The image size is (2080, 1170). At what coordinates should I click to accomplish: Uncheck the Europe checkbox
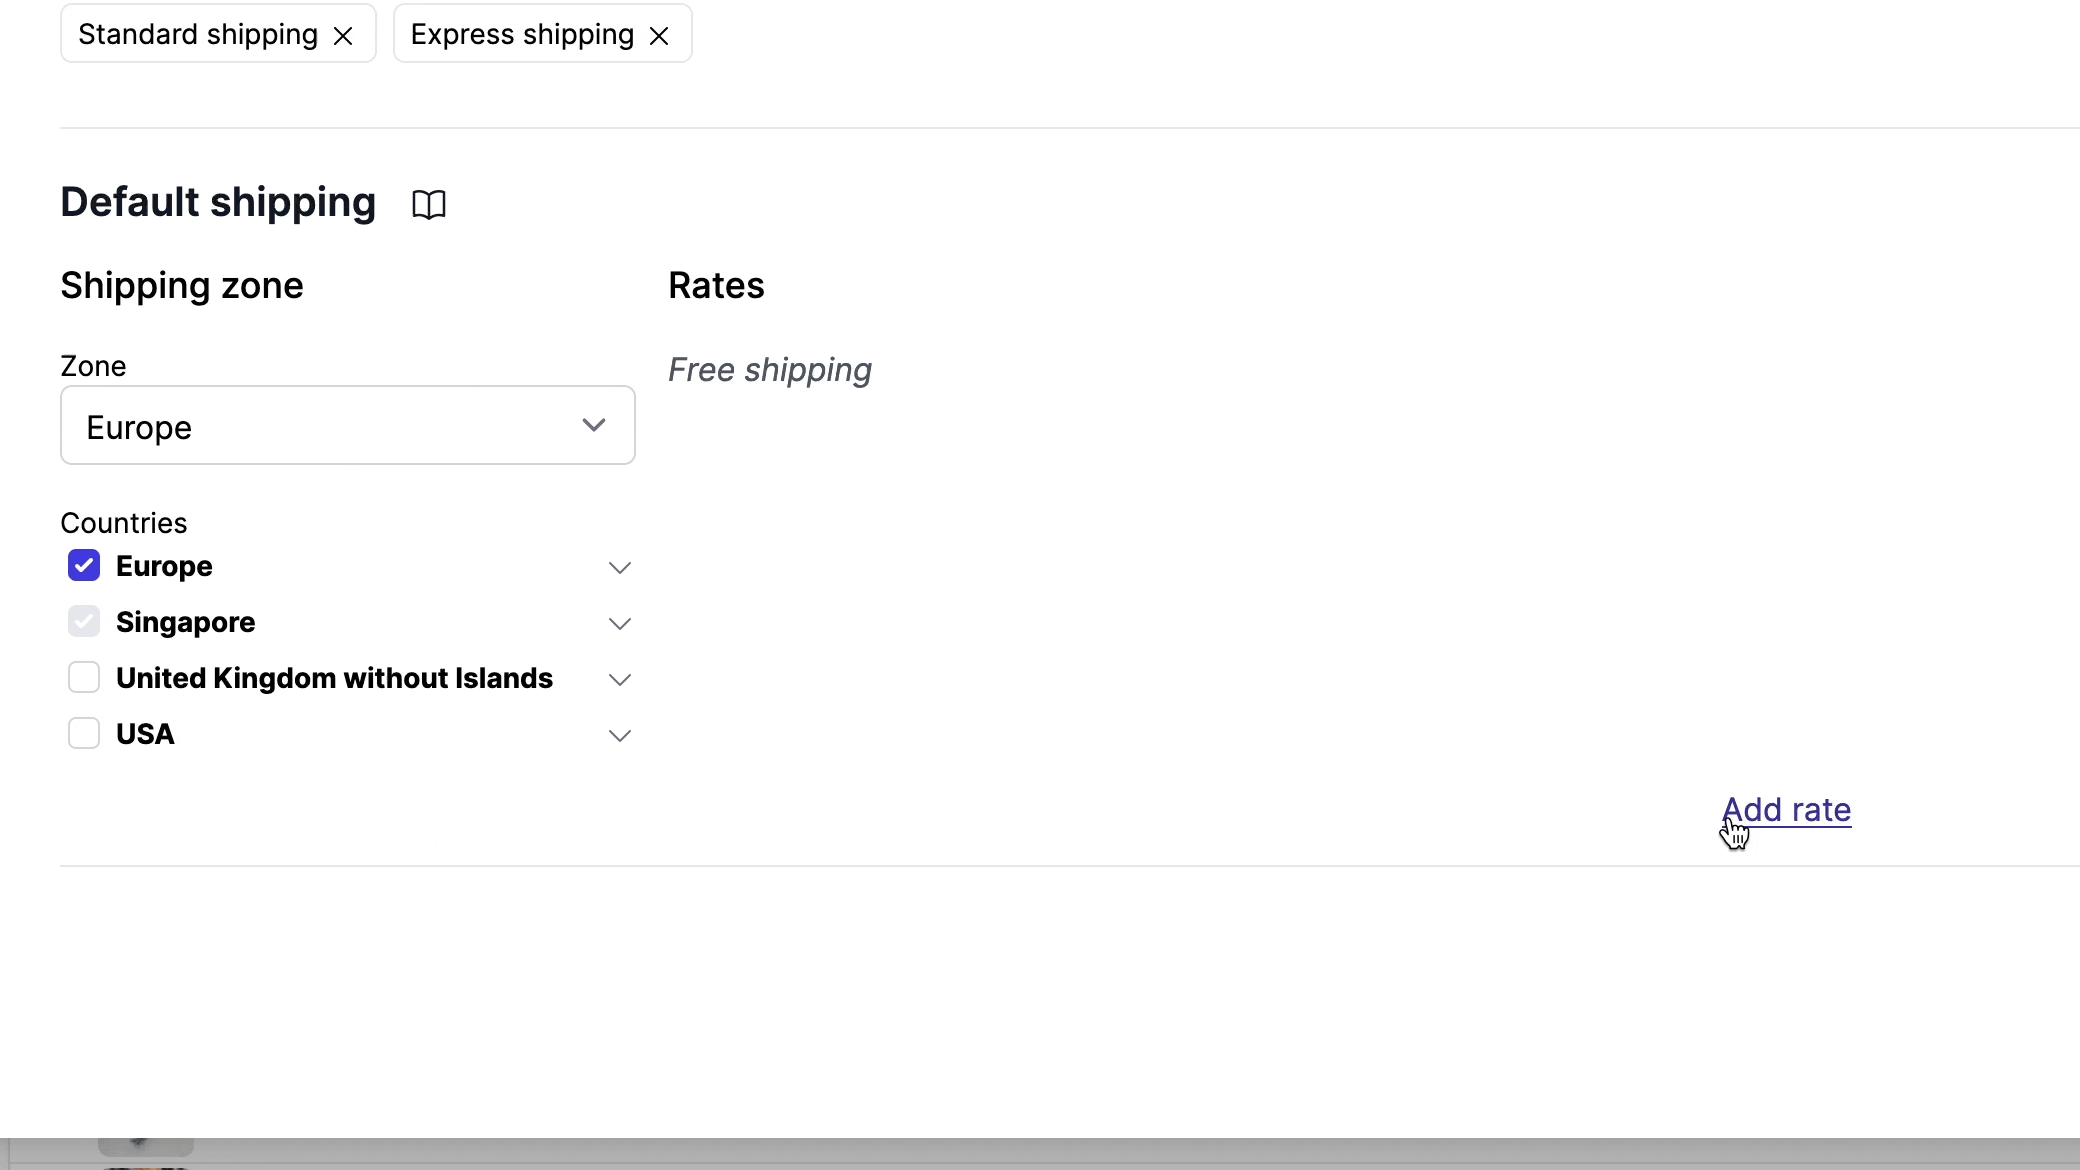pos(83,565)
